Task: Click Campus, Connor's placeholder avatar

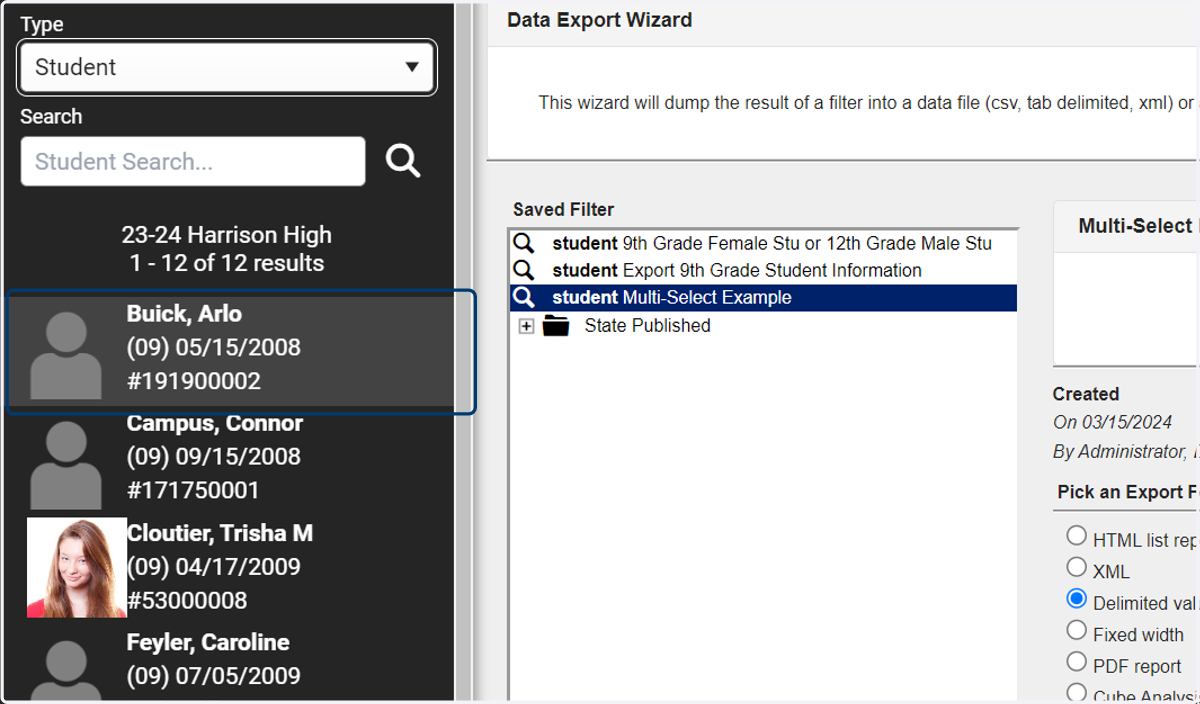Action: pos(66,465)
